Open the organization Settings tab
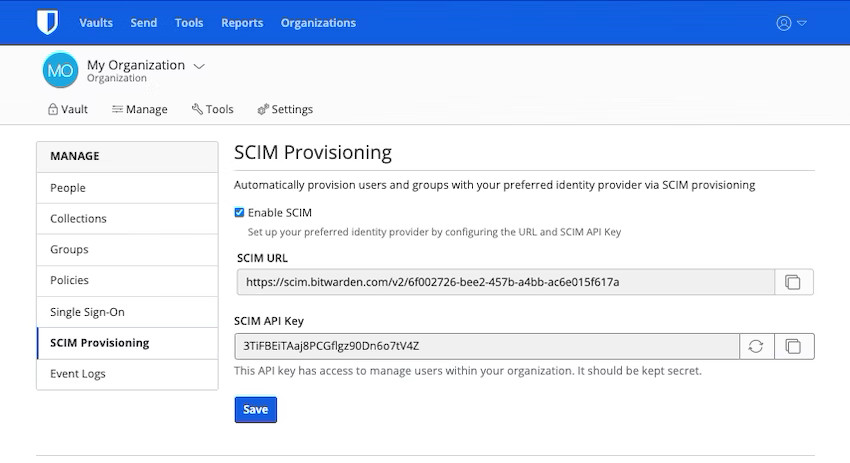The height and width of the screenshot is (463, 850). coord(285,109)
